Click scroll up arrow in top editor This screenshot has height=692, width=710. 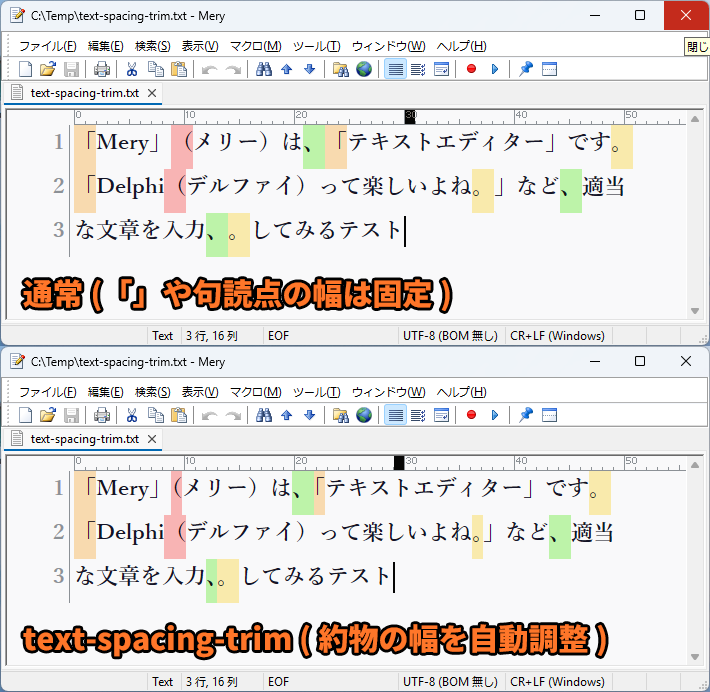[695, 119]
